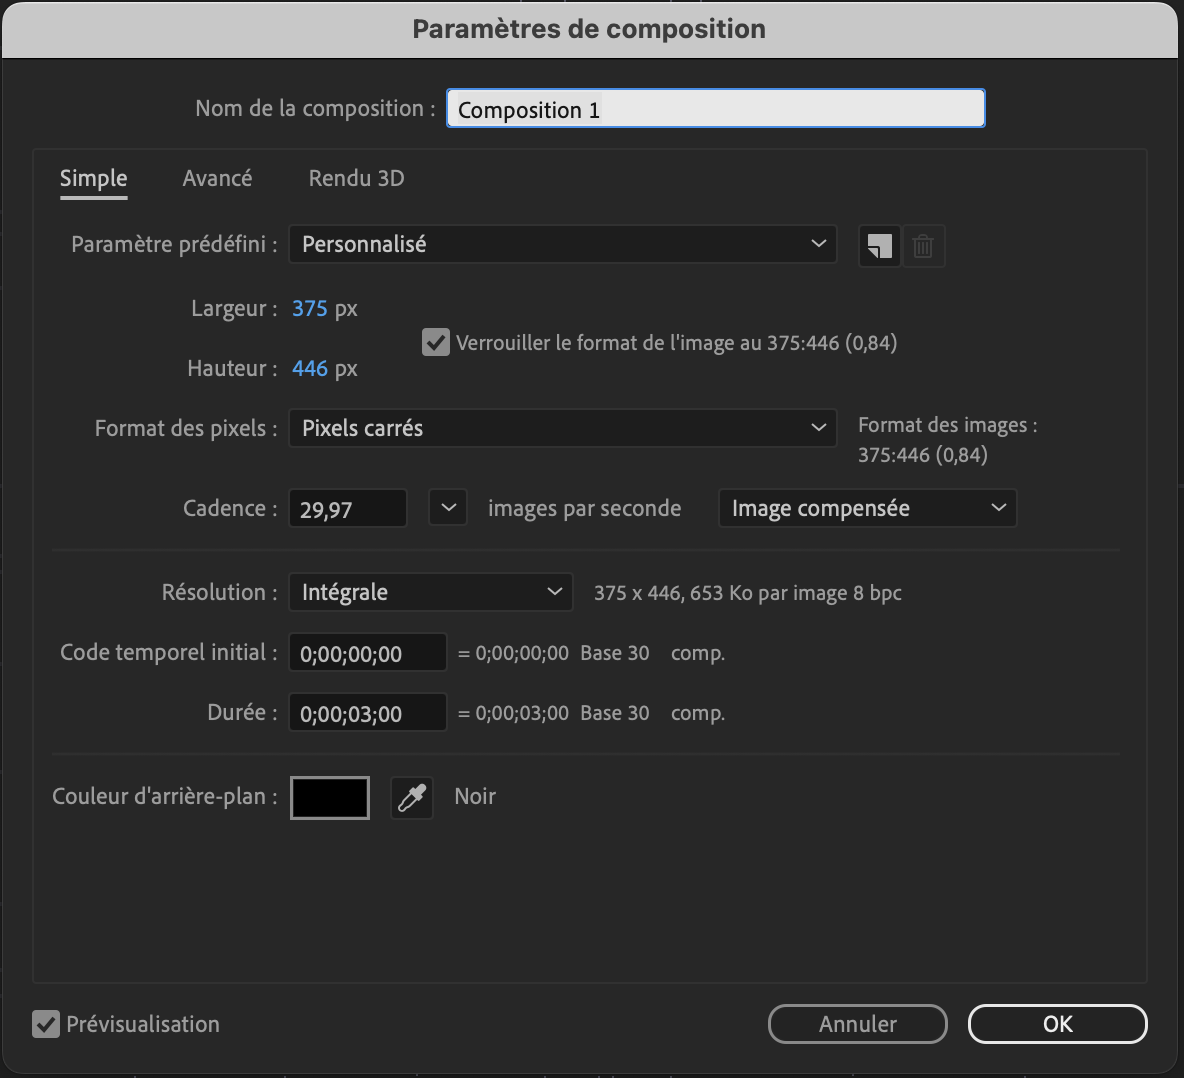Click the Code temporel initial field

coord(368,652)
